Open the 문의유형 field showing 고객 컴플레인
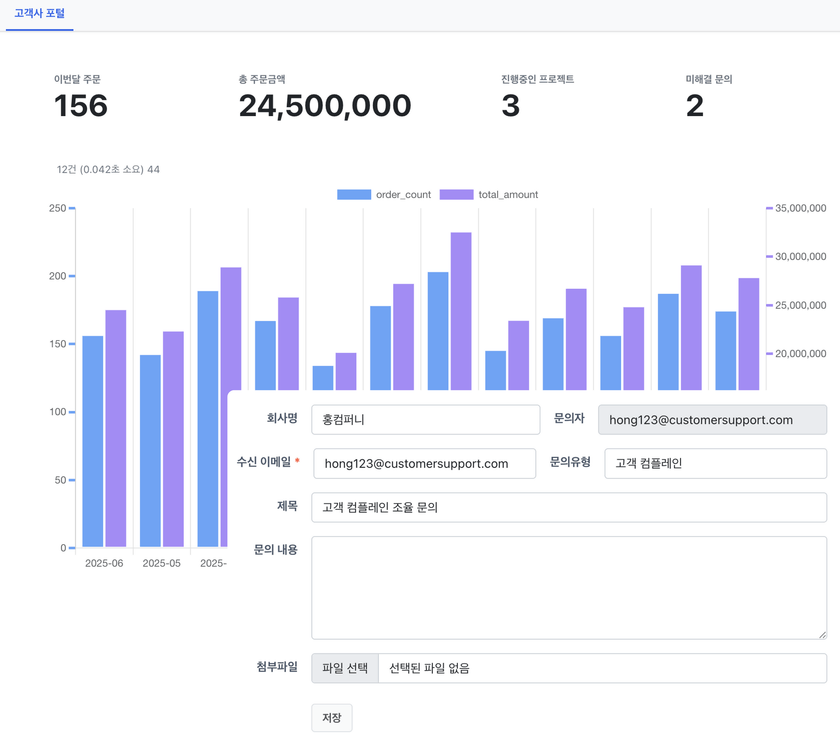 pos(715,464)
